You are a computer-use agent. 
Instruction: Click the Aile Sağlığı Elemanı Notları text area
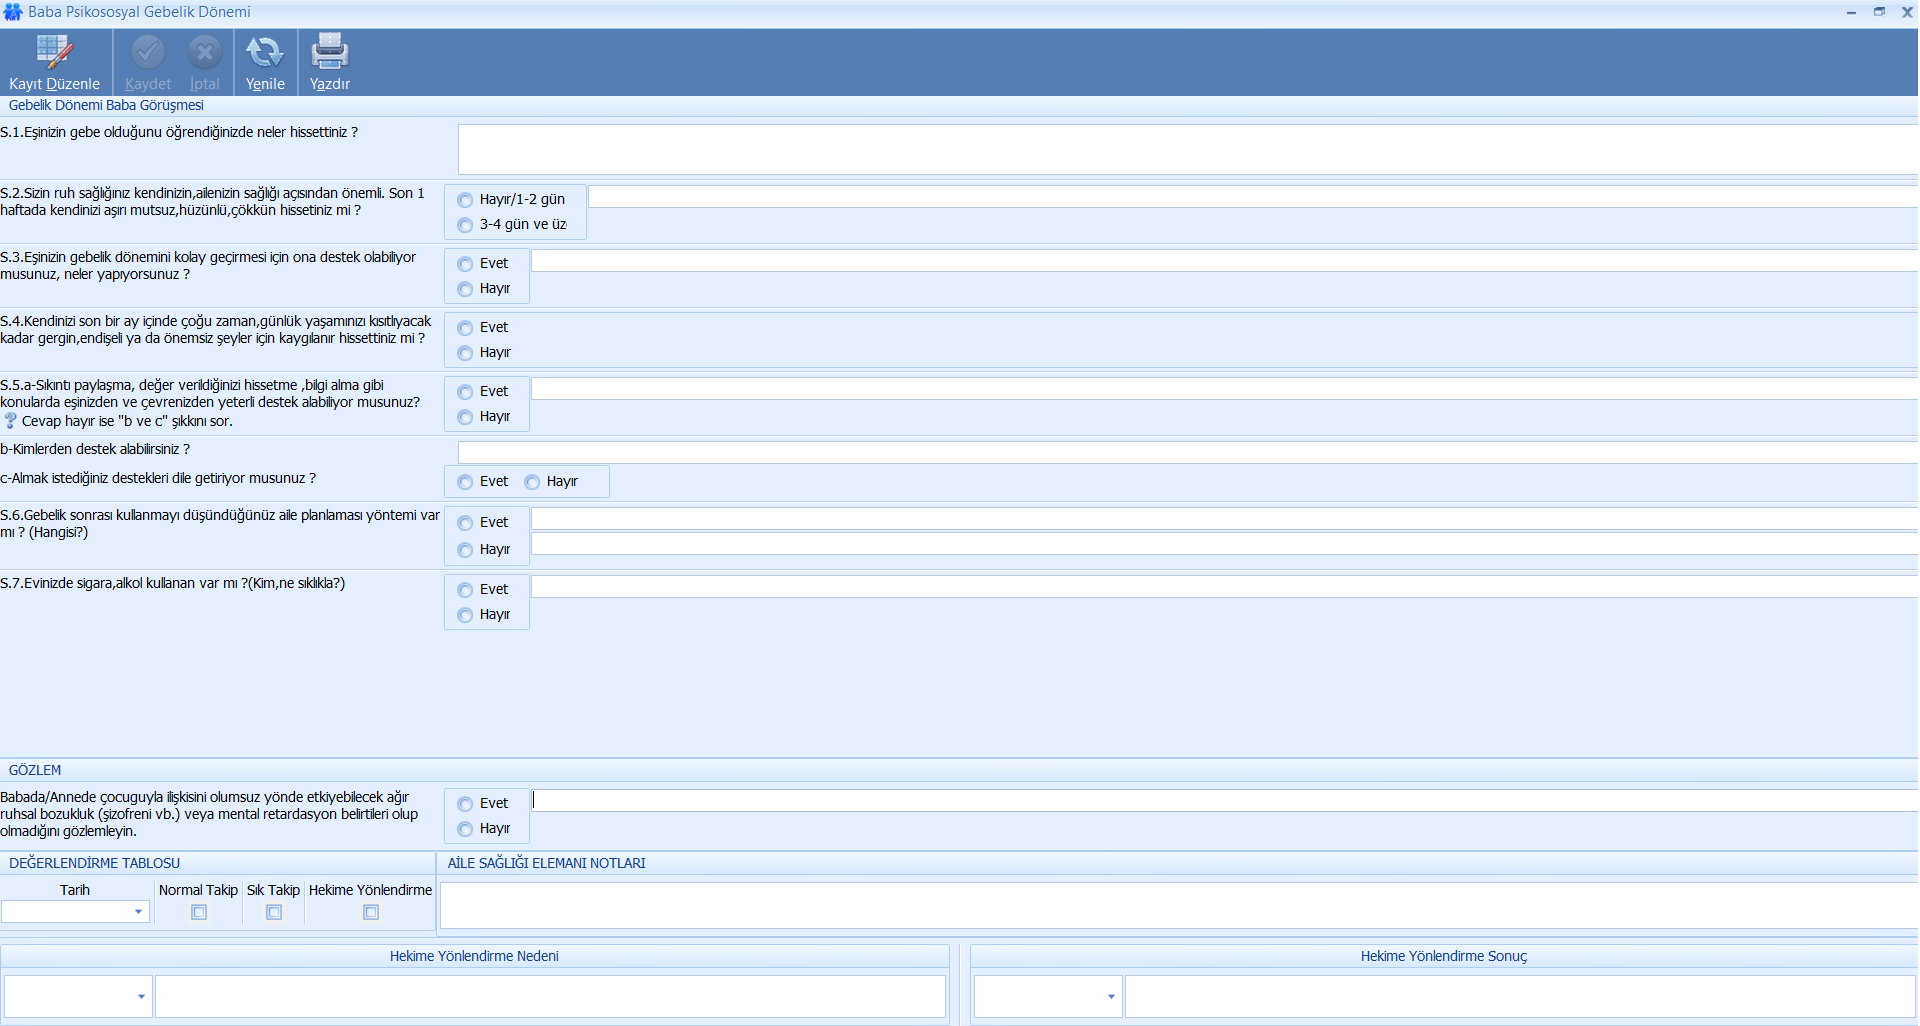(x=1178, y=905)
